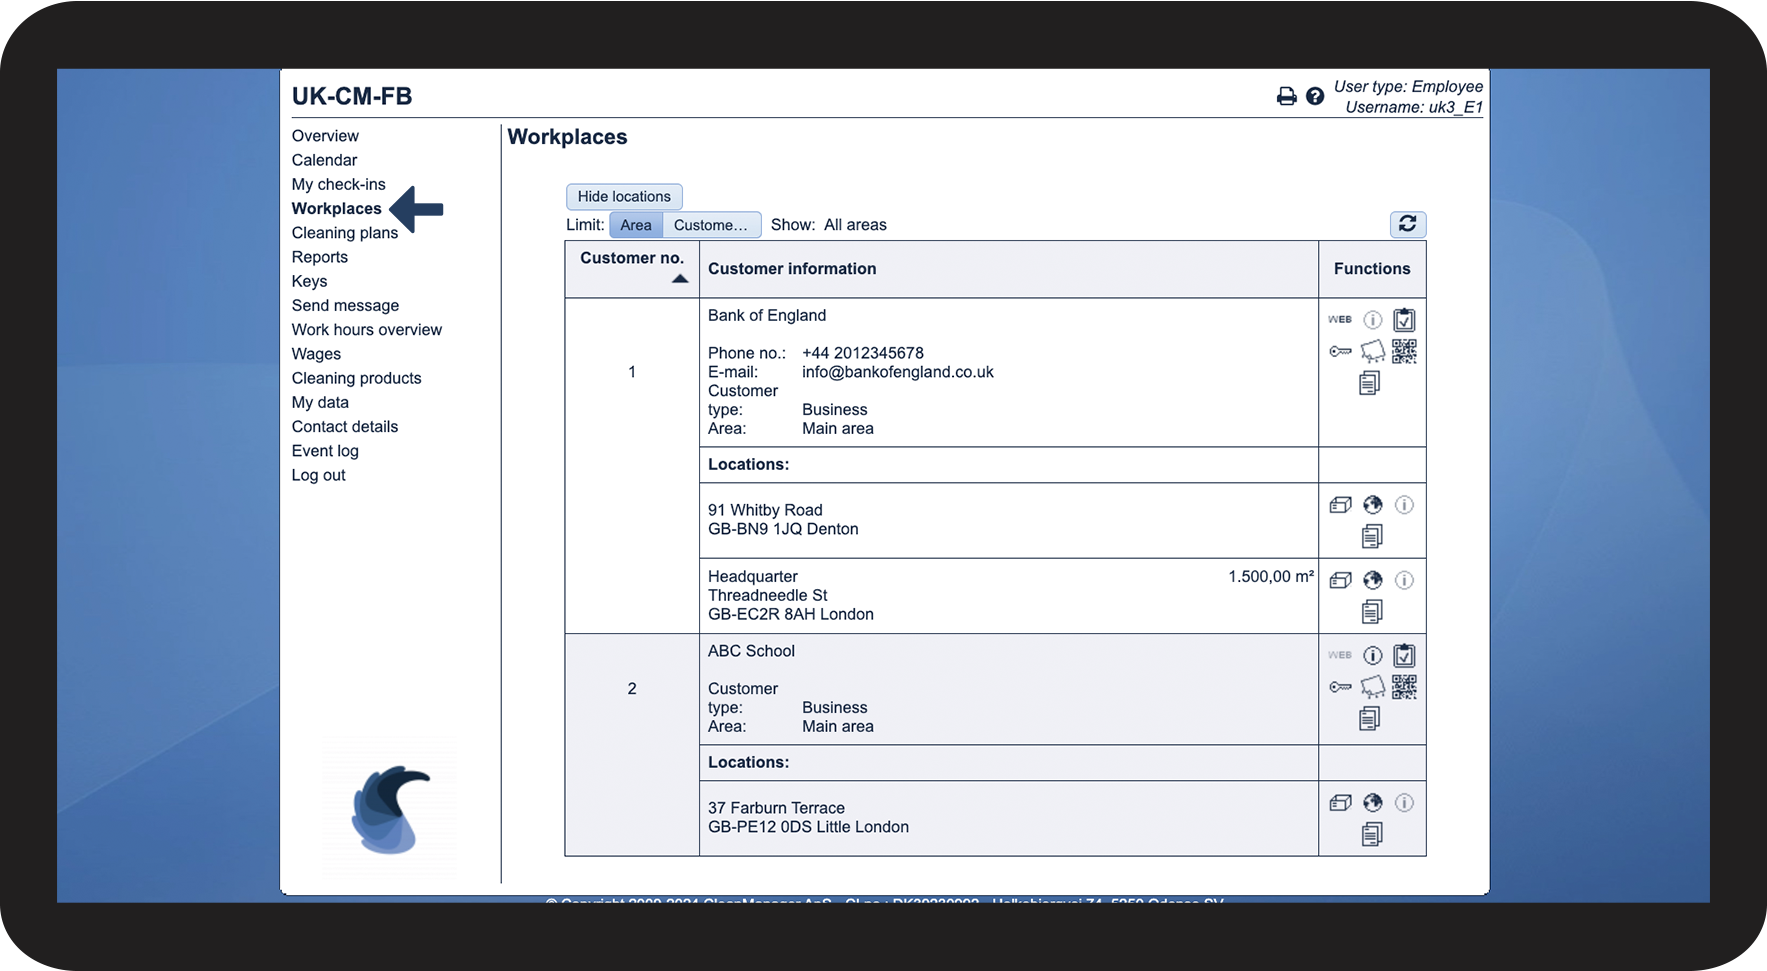Image resolution: width=1767 pixels, height=971 pixels.
Task: Open the Bank of England checklist clipboard icon
Action: pyautogui.click(x=1404, y=320)
